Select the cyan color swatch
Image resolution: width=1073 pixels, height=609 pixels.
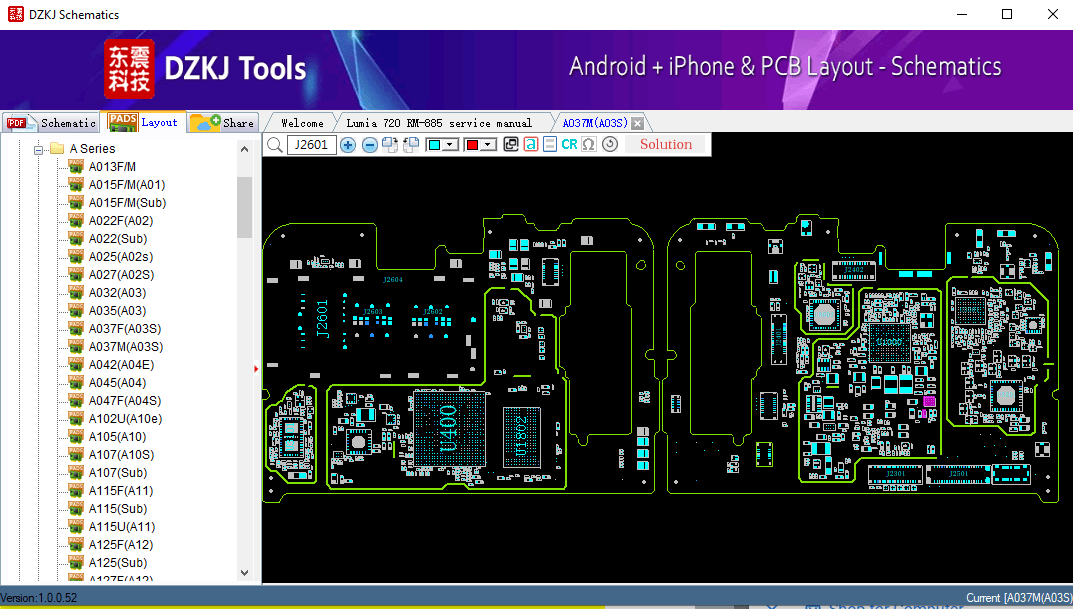pyautogui.click(x=434, y=144)
